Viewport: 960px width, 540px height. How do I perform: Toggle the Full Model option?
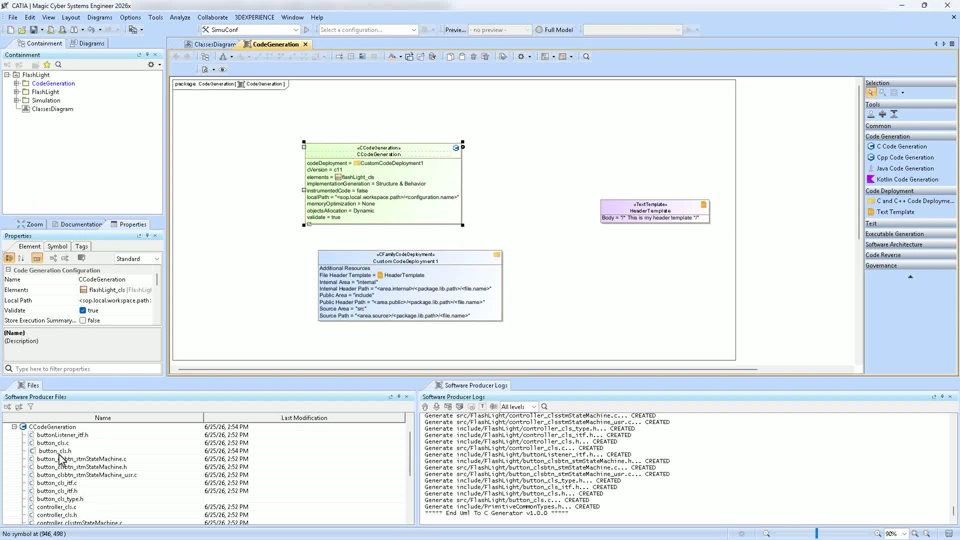554,29
